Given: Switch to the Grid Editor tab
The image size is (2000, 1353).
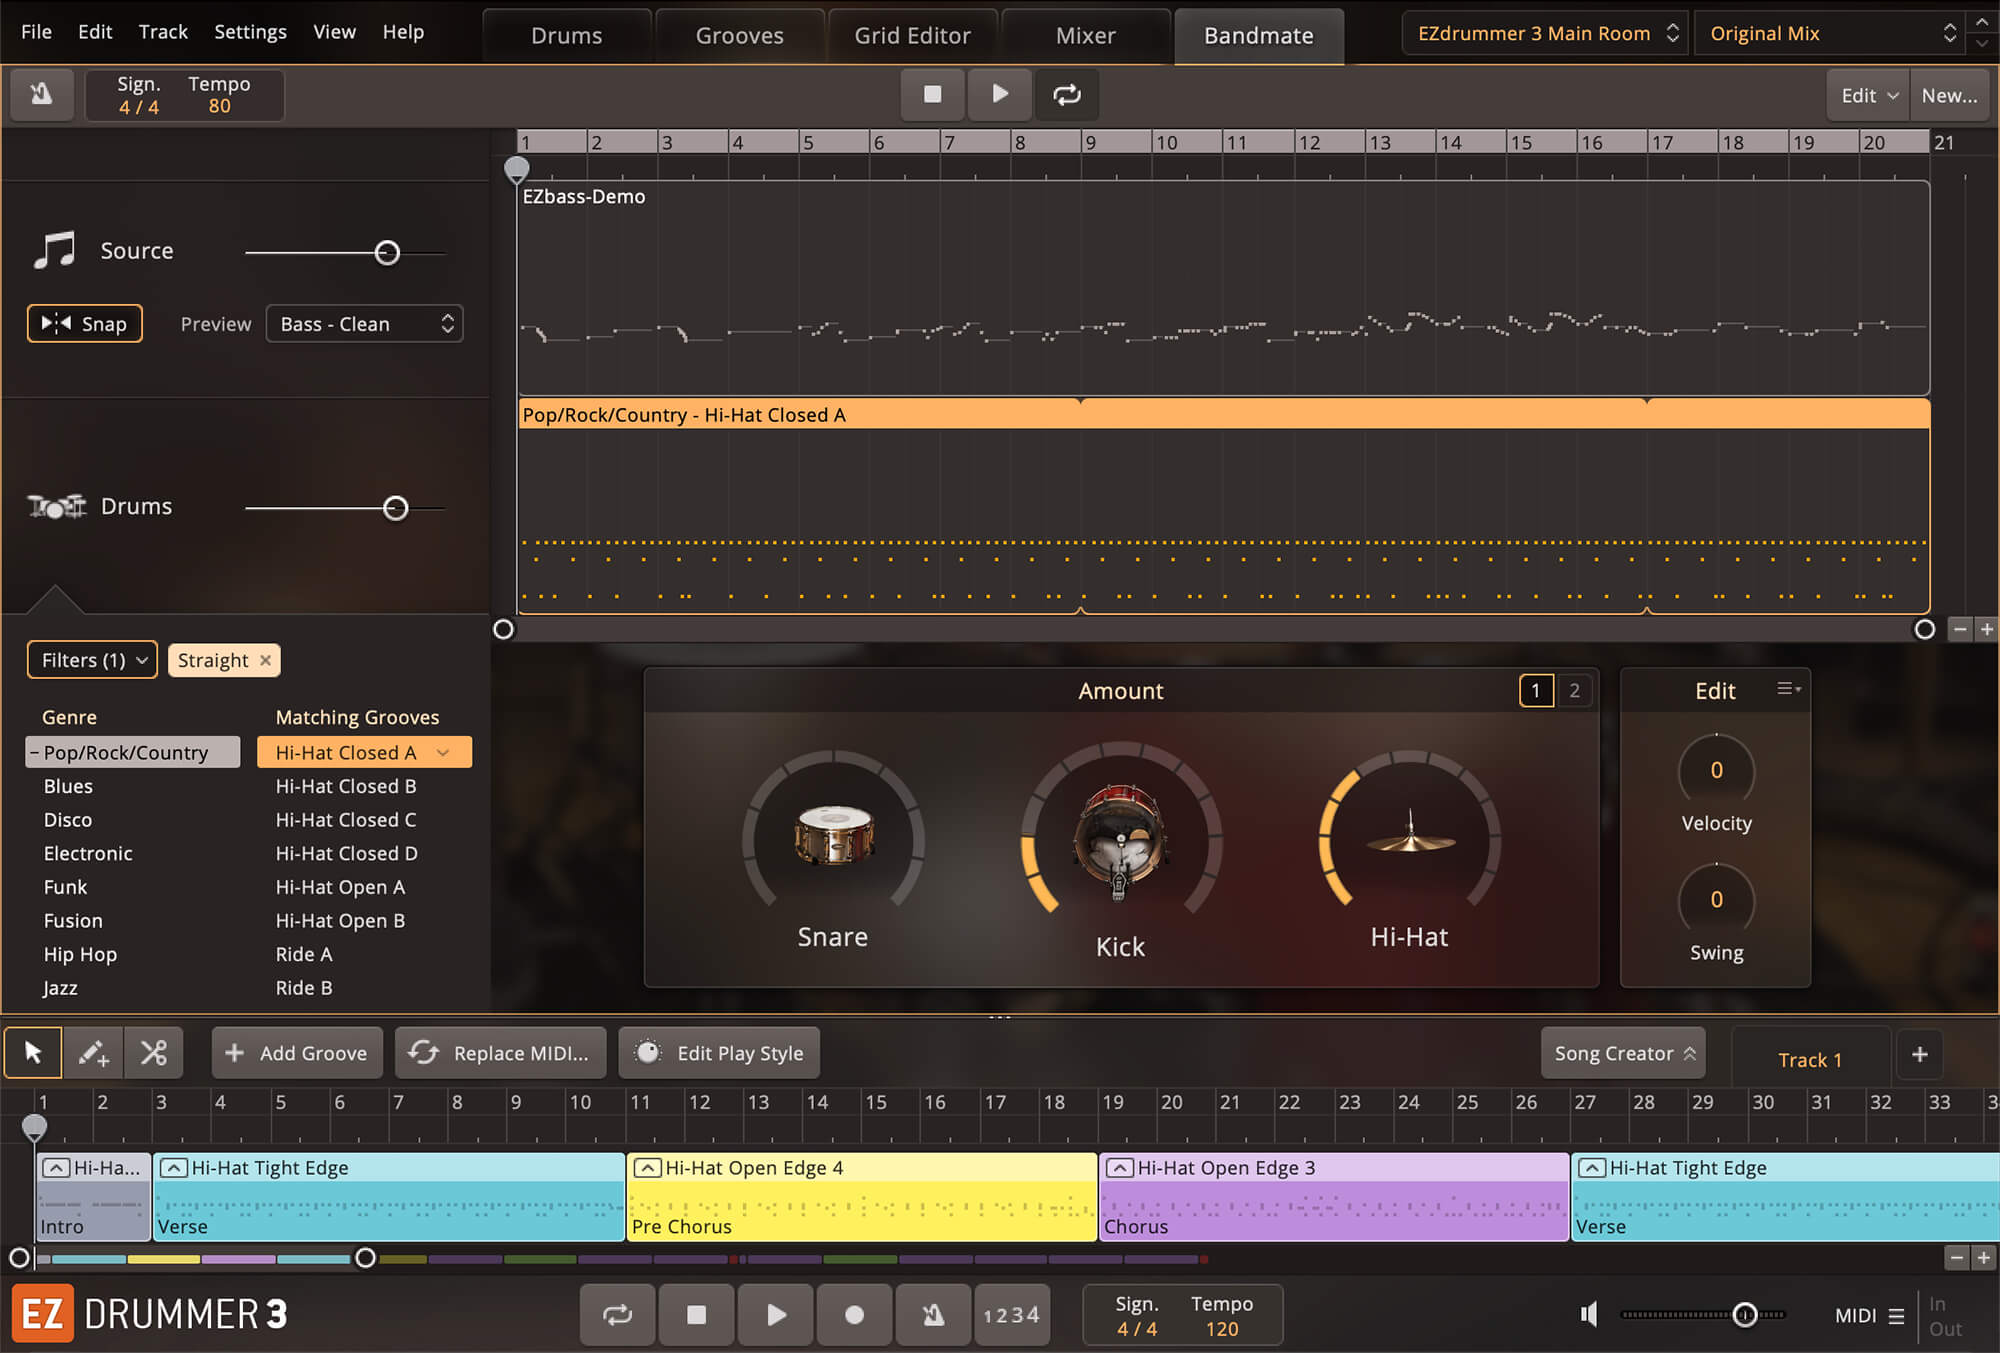Looking at the screenshot, I should [912, 36].
